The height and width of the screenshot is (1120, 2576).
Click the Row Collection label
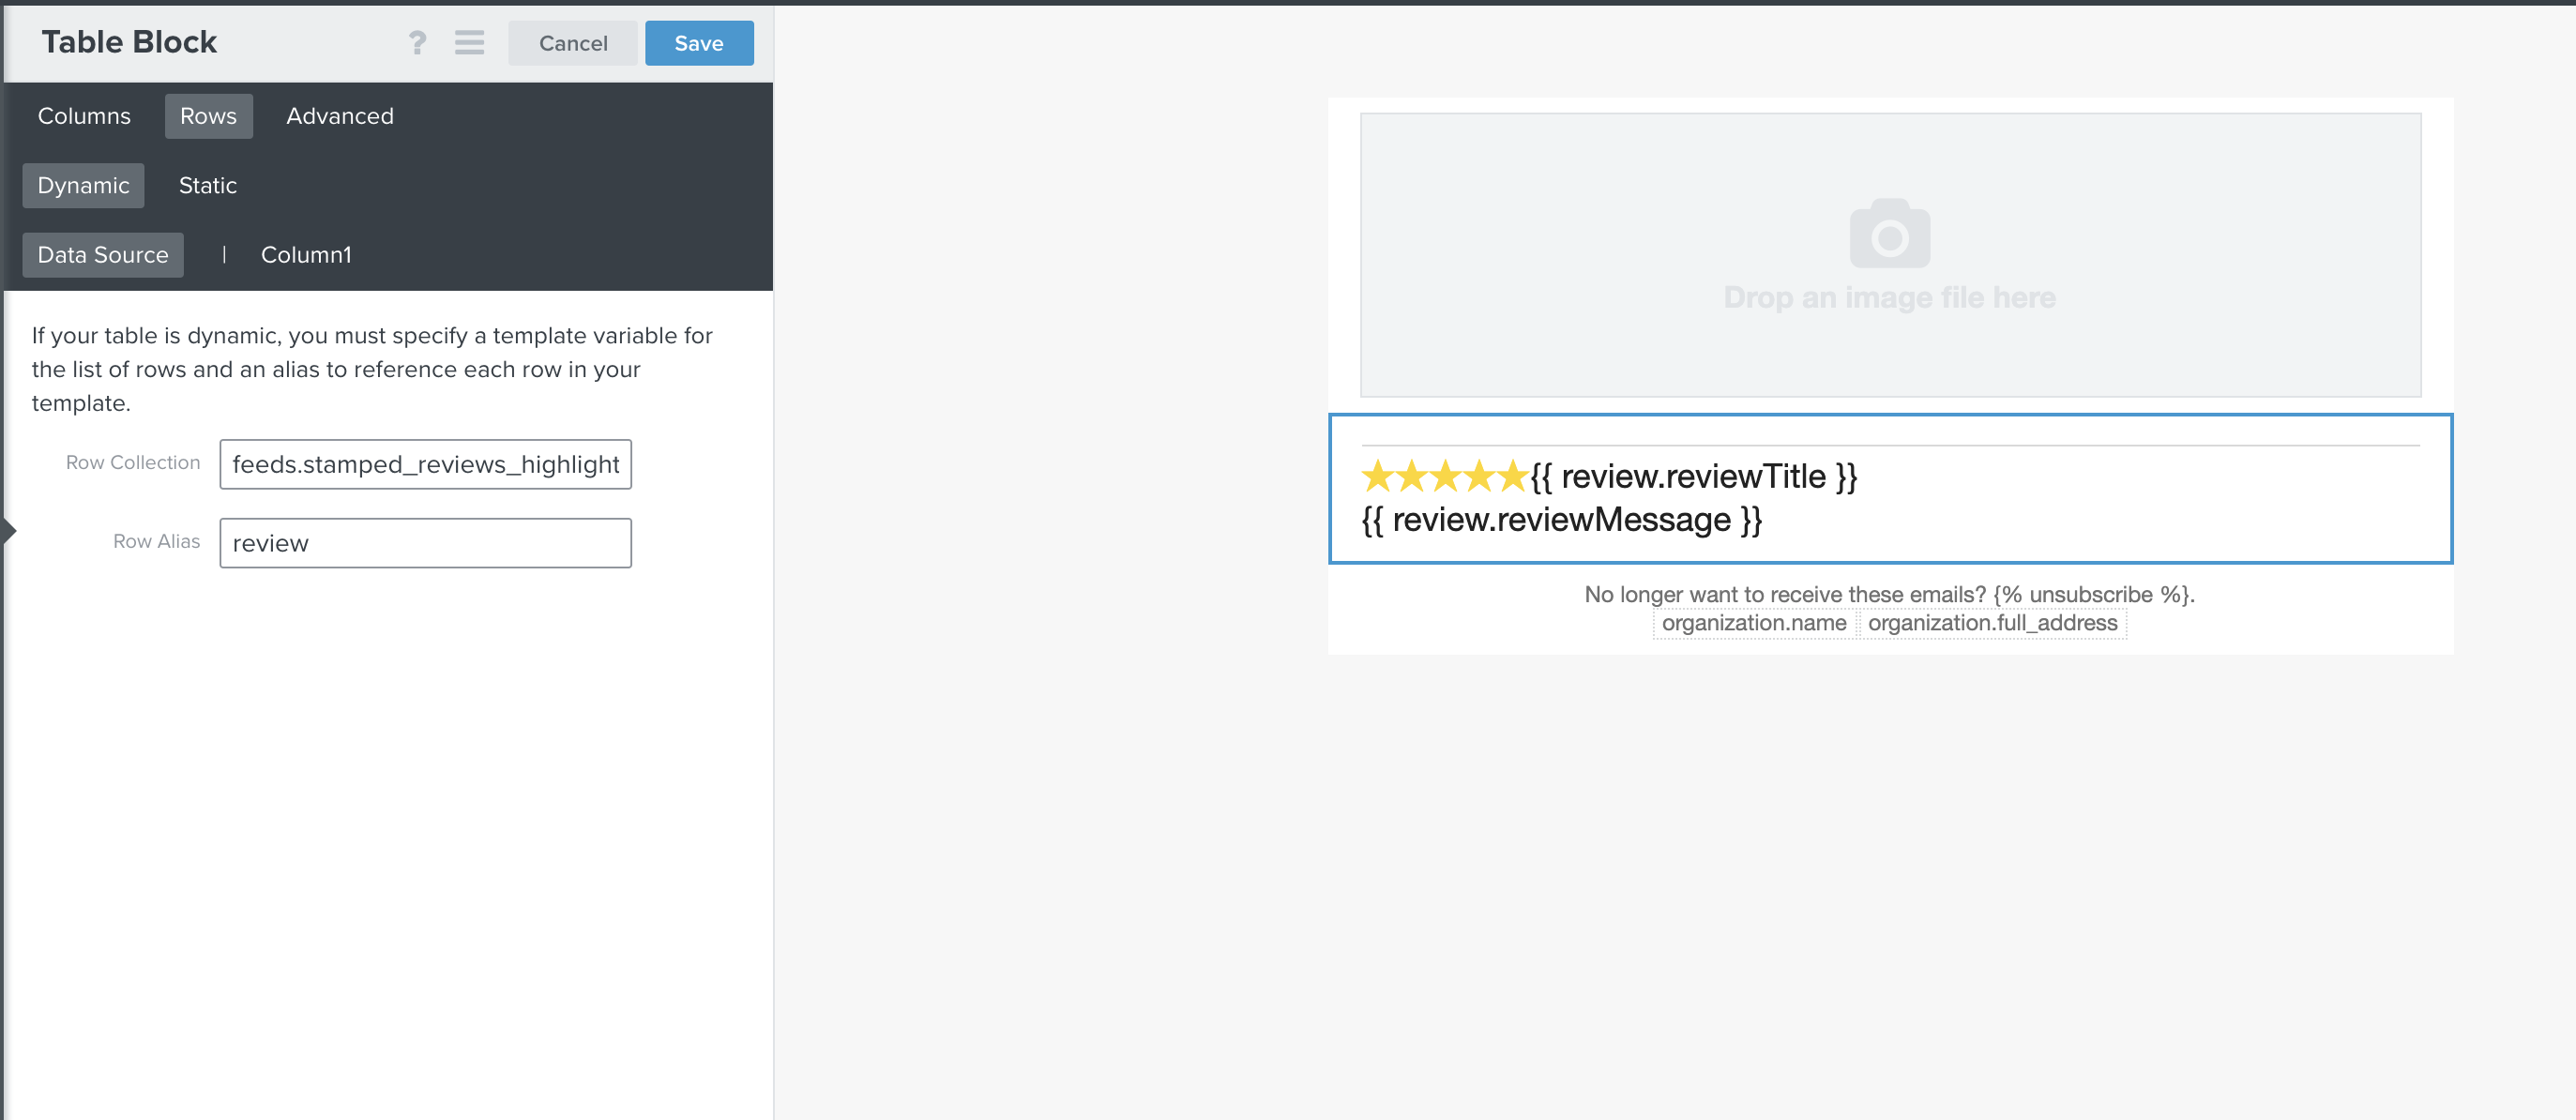[x=133, y=463]
